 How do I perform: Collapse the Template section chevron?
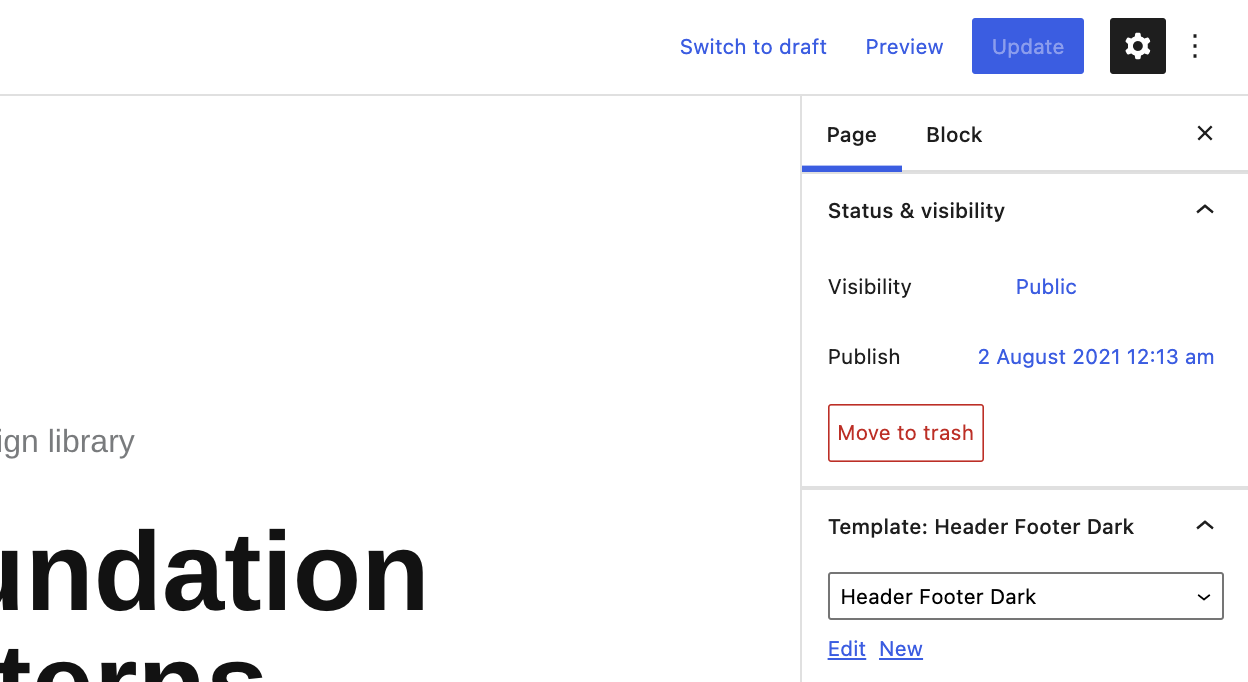pos(1205,526)
